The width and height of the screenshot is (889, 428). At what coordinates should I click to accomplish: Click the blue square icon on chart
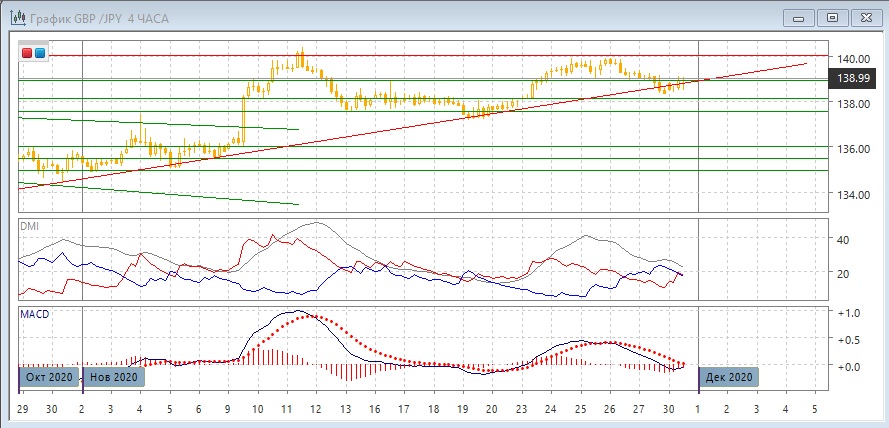(39, 52)
